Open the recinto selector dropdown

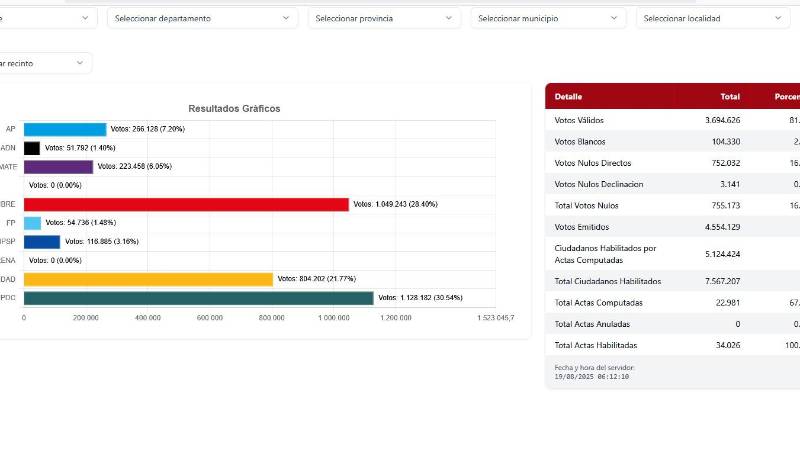tap(45, 63)
